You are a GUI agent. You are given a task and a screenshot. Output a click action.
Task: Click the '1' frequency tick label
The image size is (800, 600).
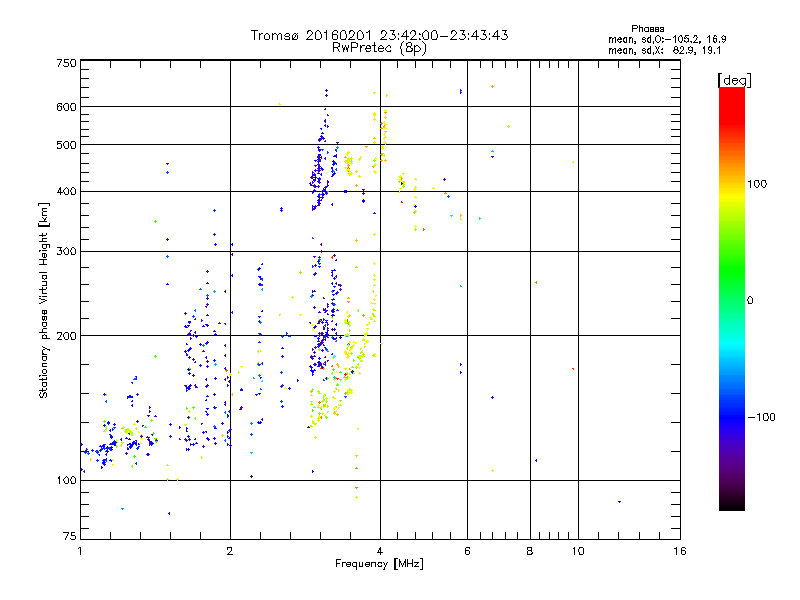pyautogui.click(x=80, y=551)
